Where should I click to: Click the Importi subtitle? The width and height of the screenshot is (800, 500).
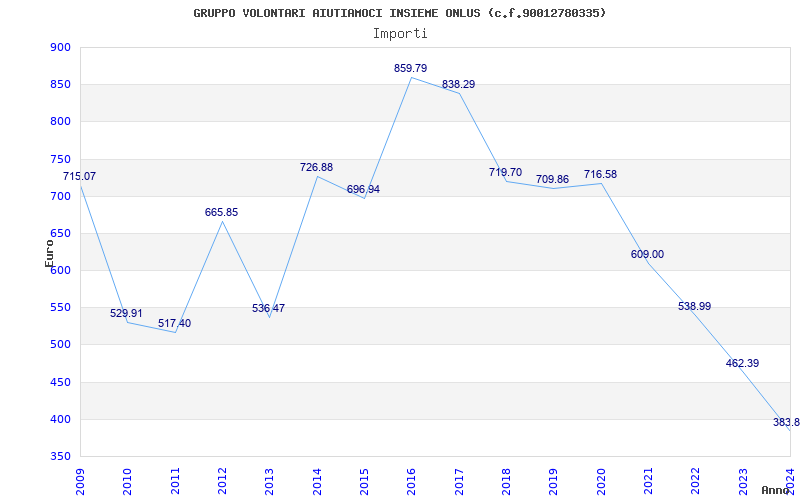click(400, 34)
